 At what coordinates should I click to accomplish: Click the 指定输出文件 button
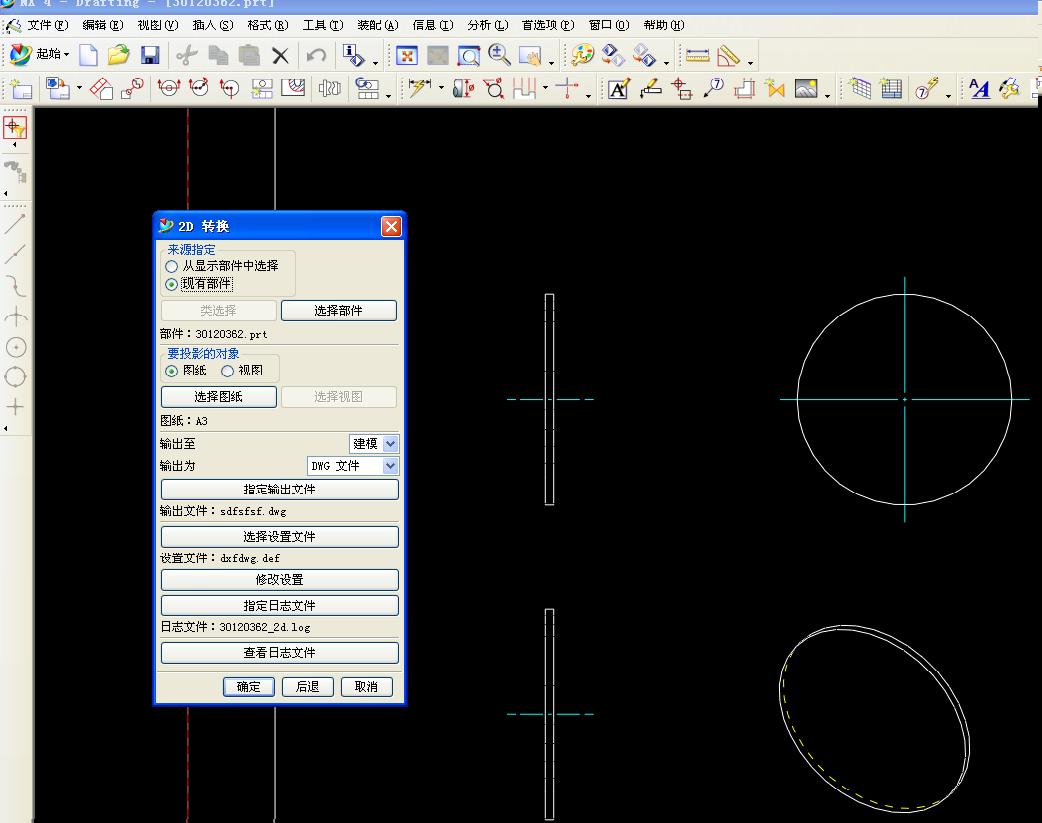click(x=279, y=489)
